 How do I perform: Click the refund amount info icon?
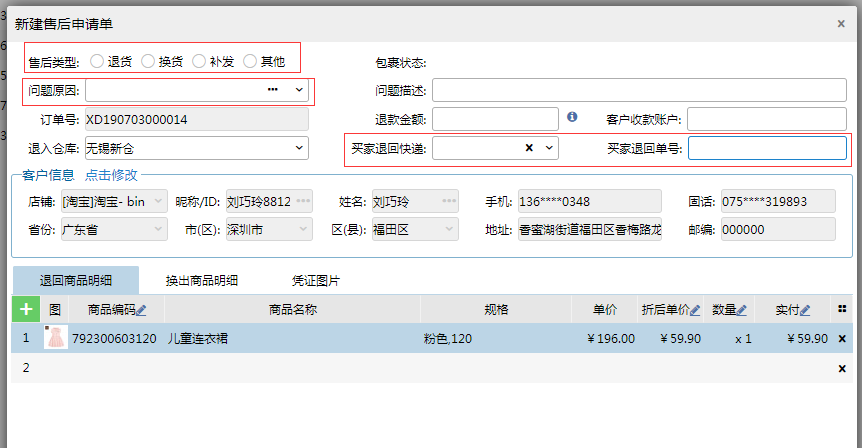point(572,118)
